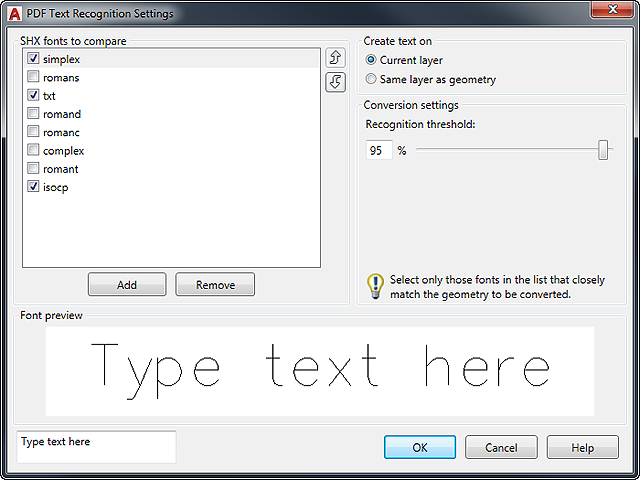640x480 pixels.
Task: Click the recognition threshold slider handle
Action: tap(603, 150)
